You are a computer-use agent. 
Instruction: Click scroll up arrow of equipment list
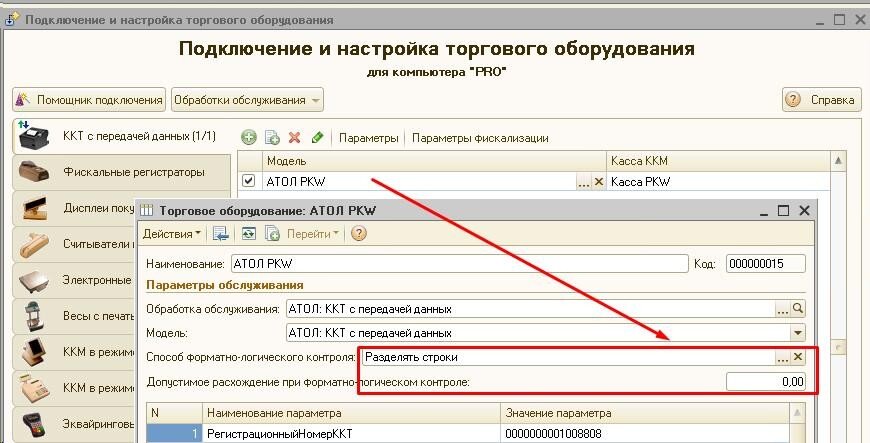838,161
